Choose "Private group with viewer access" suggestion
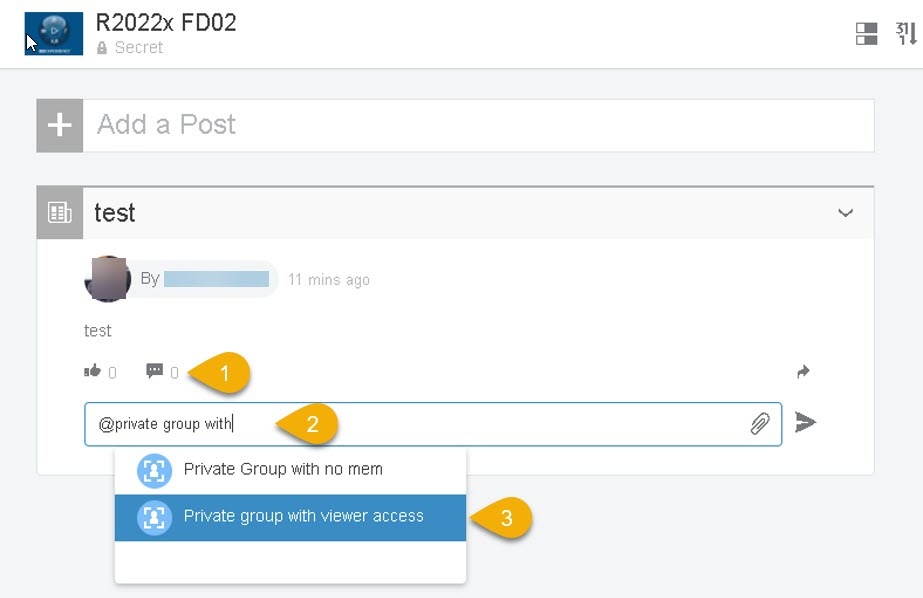 click(303, 517)
